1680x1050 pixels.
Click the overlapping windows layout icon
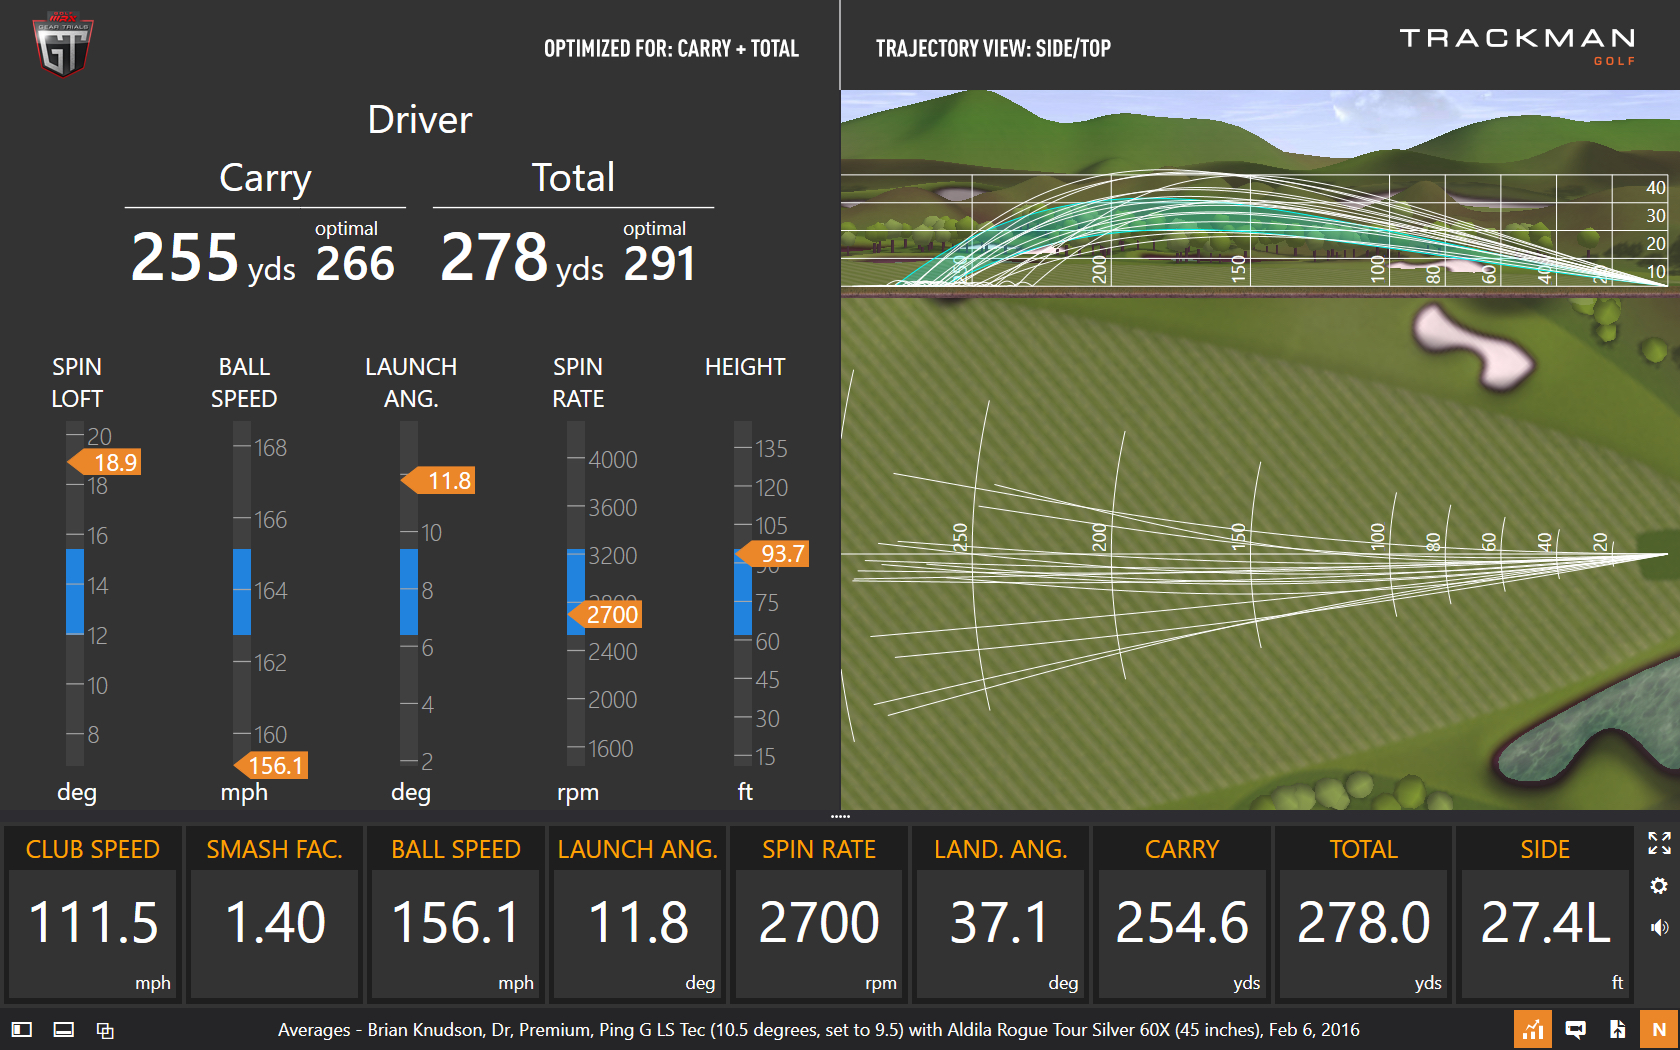point(105,1029)
